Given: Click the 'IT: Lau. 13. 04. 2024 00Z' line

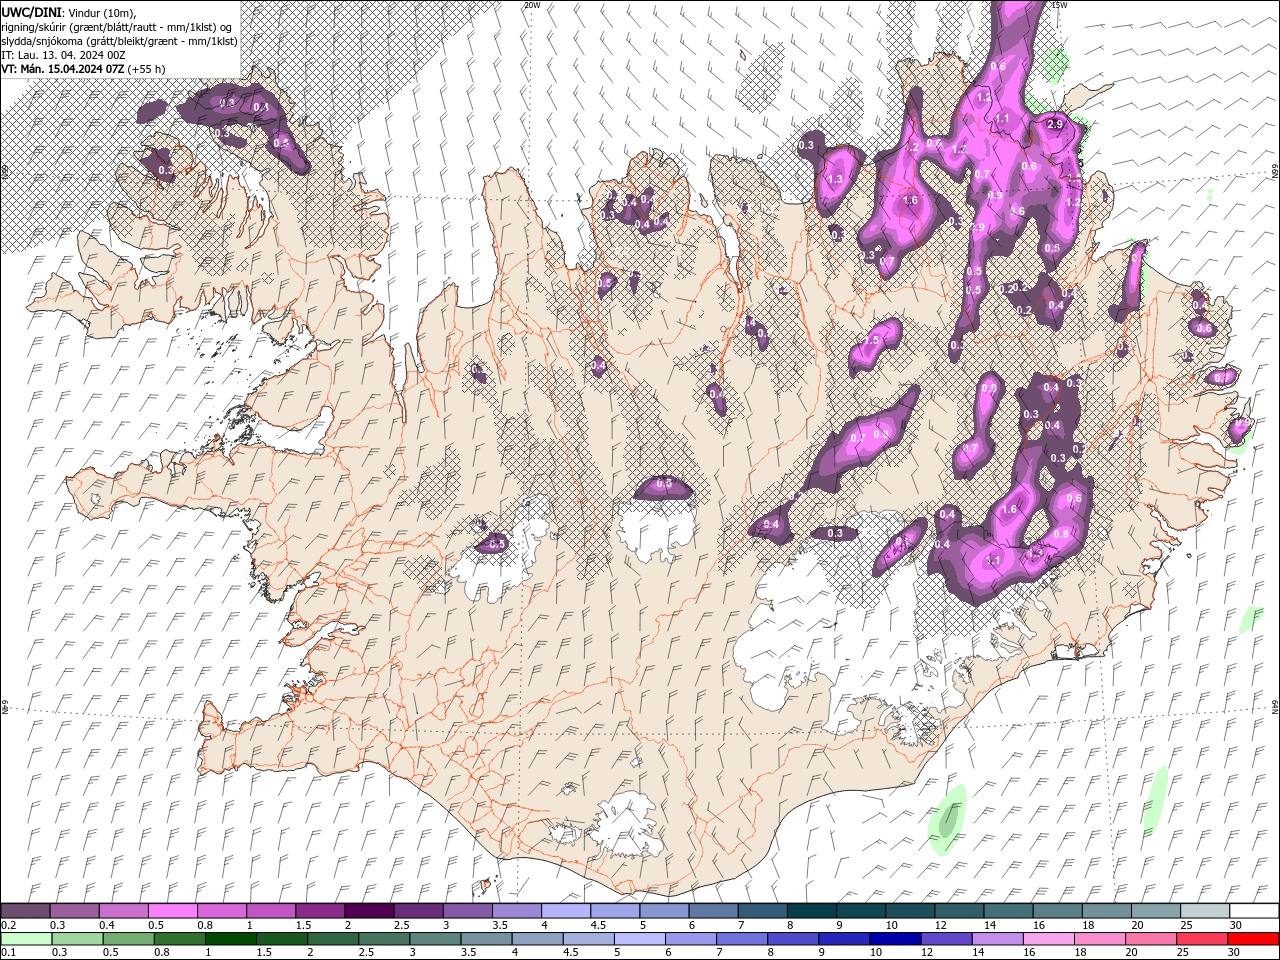Looking at the screenshot, I should pos(63,55).
